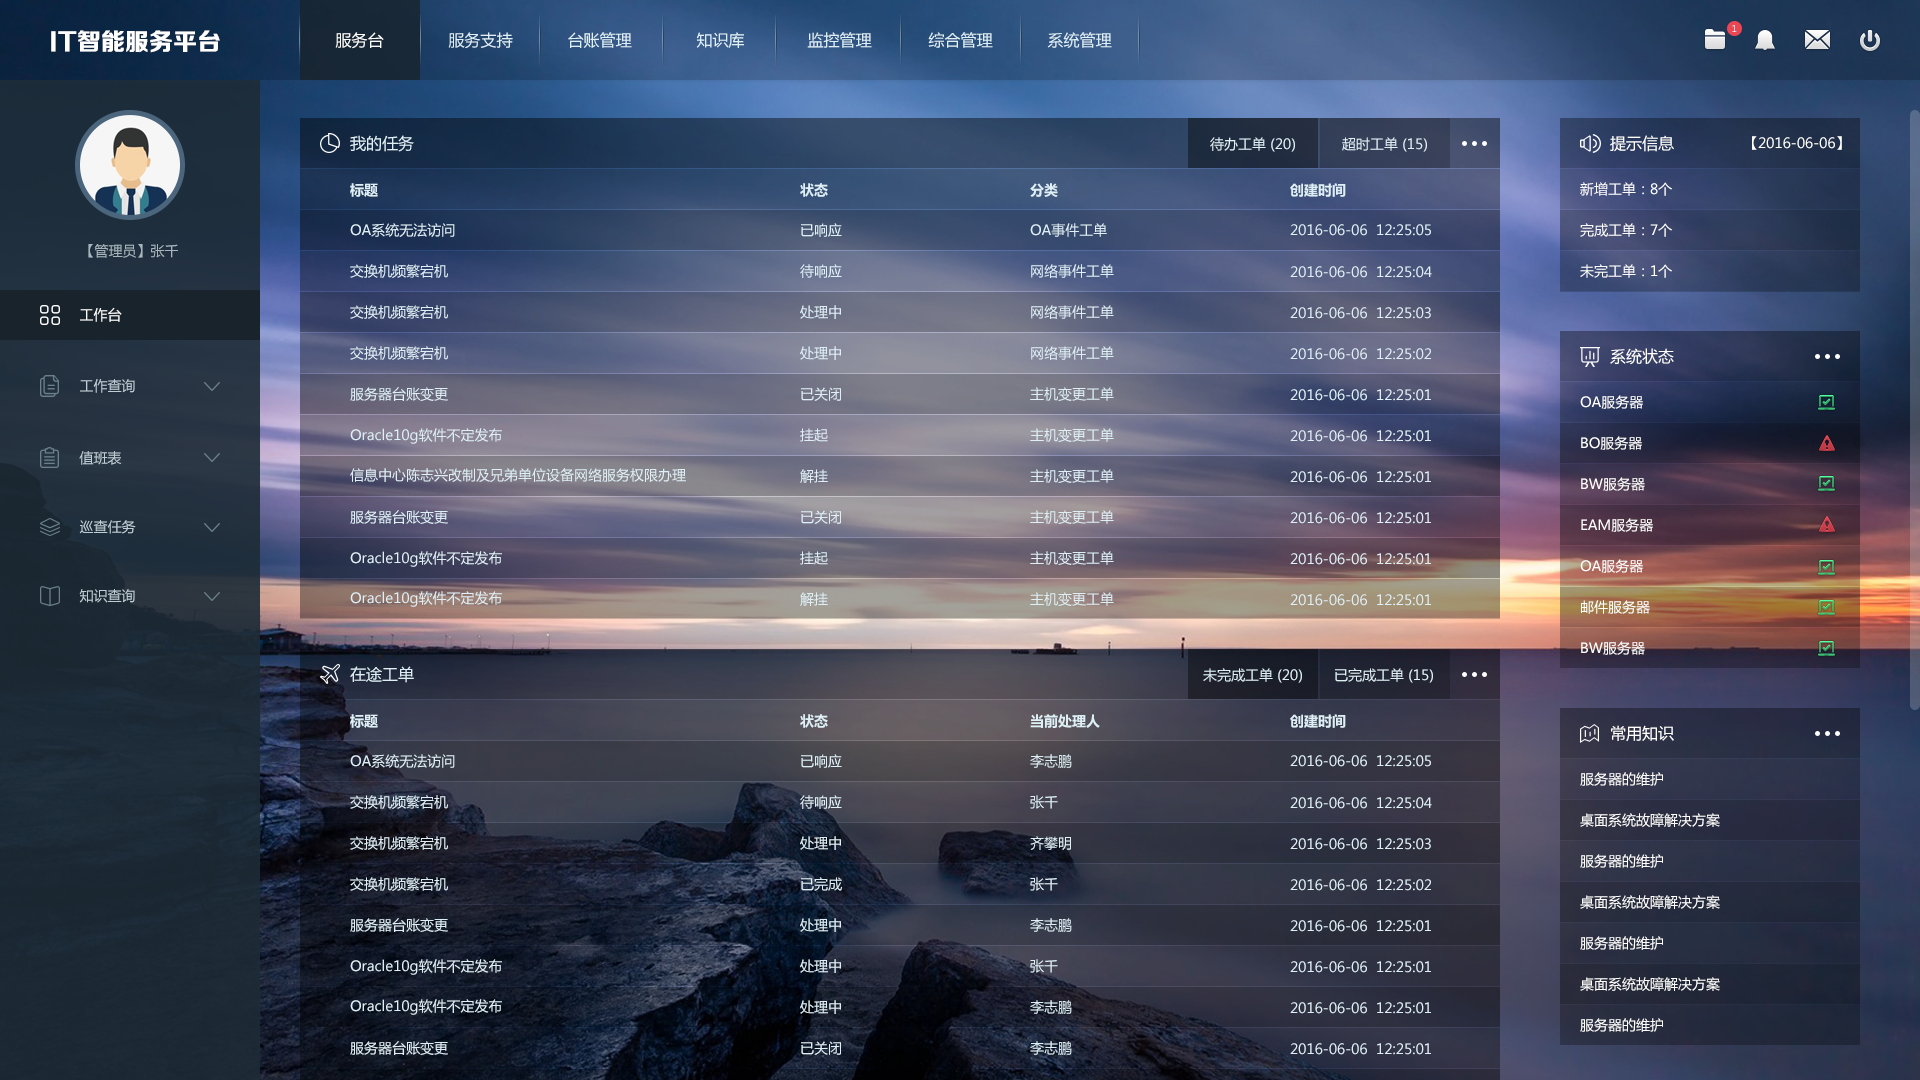This screenshot has width=1920, height=1080.
Task: Open OA系统无法访问 in 我的任务 table
Action: [x=402, y=230]
